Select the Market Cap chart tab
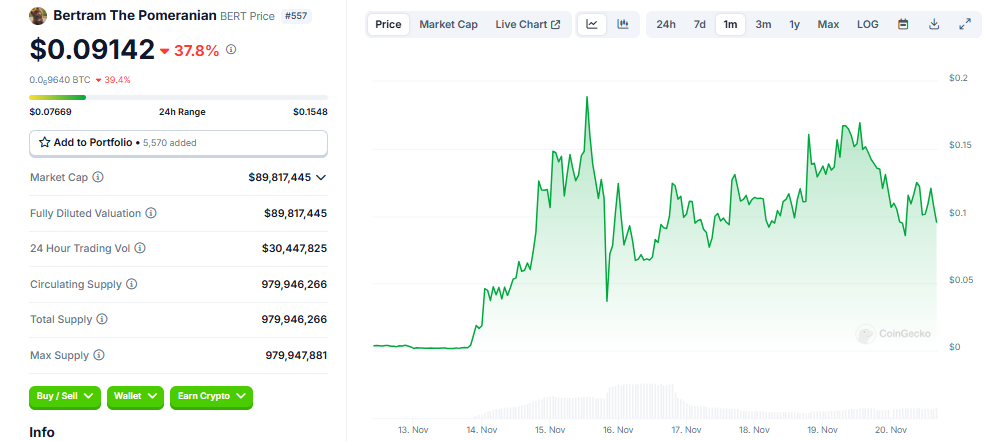 (x=449, y=25)
